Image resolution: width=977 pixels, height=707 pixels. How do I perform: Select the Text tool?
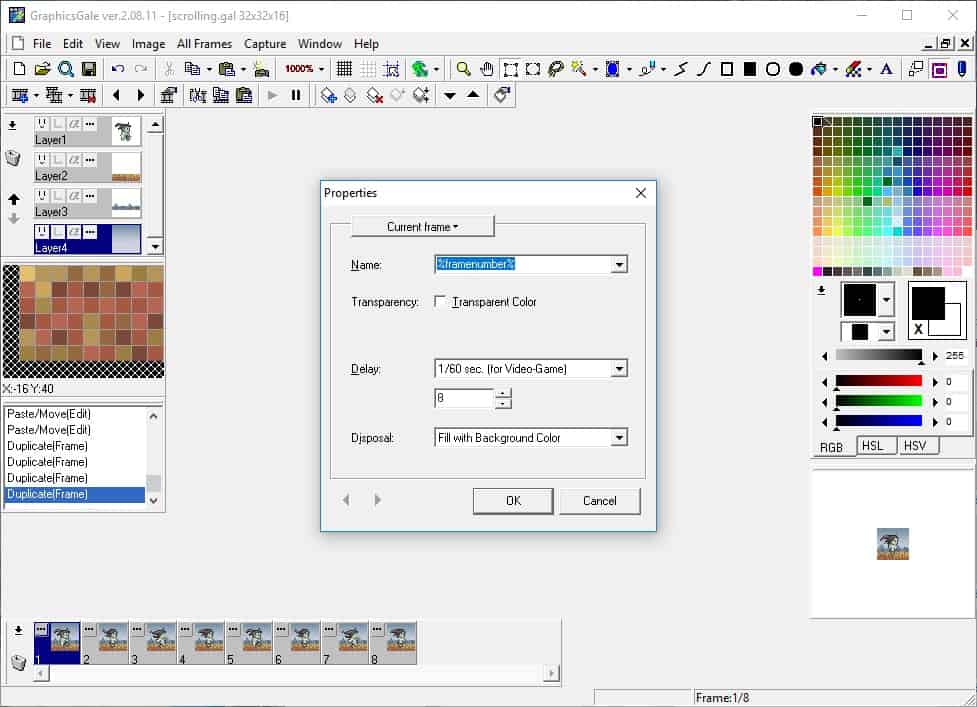[886, 69]
